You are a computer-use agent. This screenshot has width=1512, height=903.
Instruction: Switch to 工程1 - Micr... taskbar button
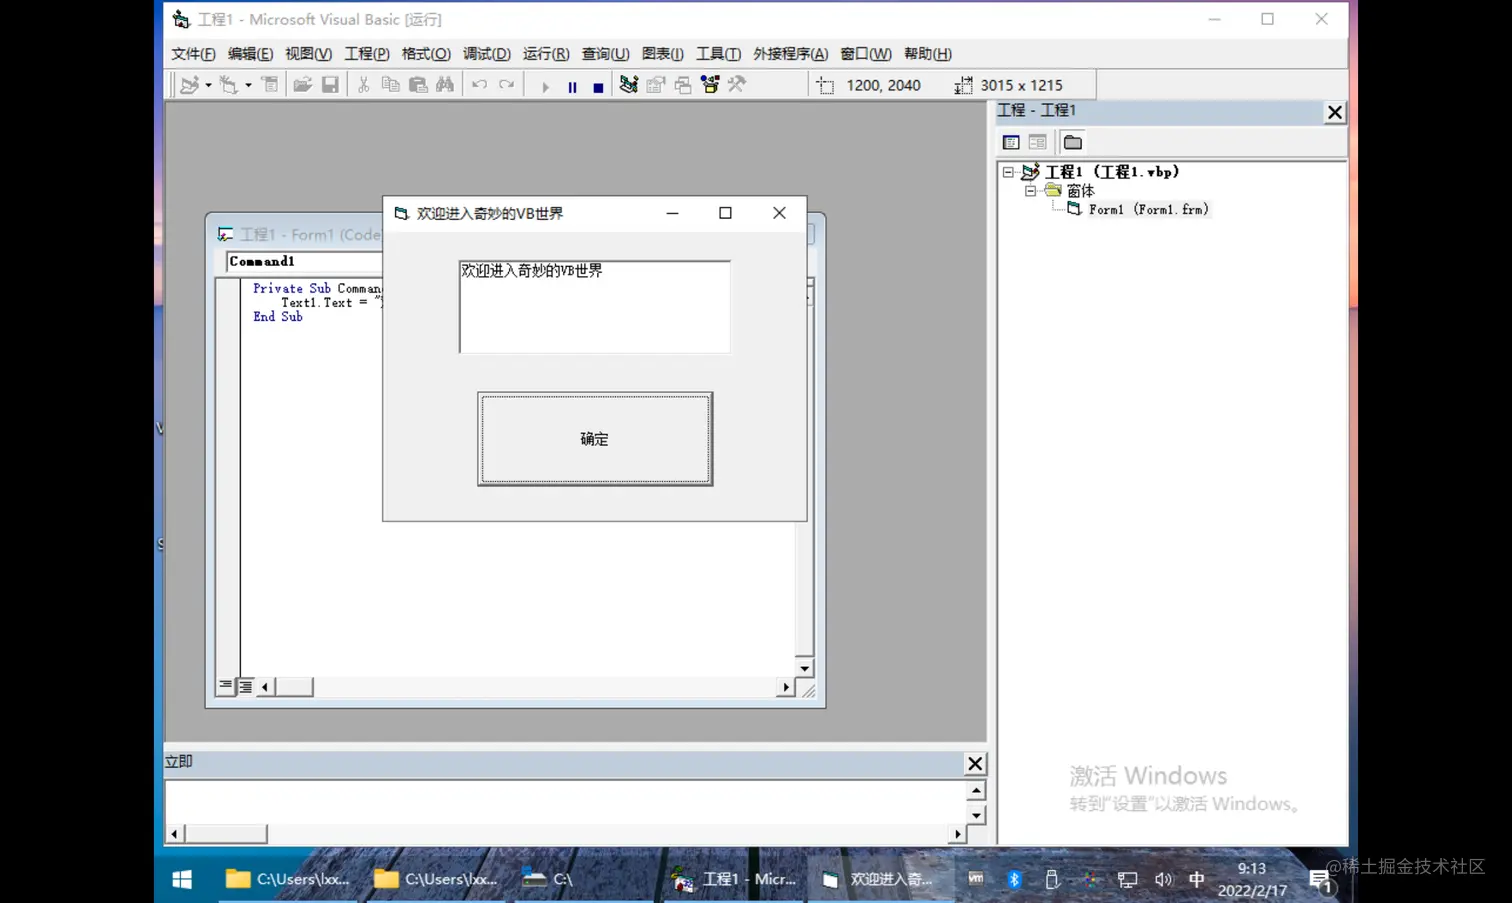coord(735,879)
